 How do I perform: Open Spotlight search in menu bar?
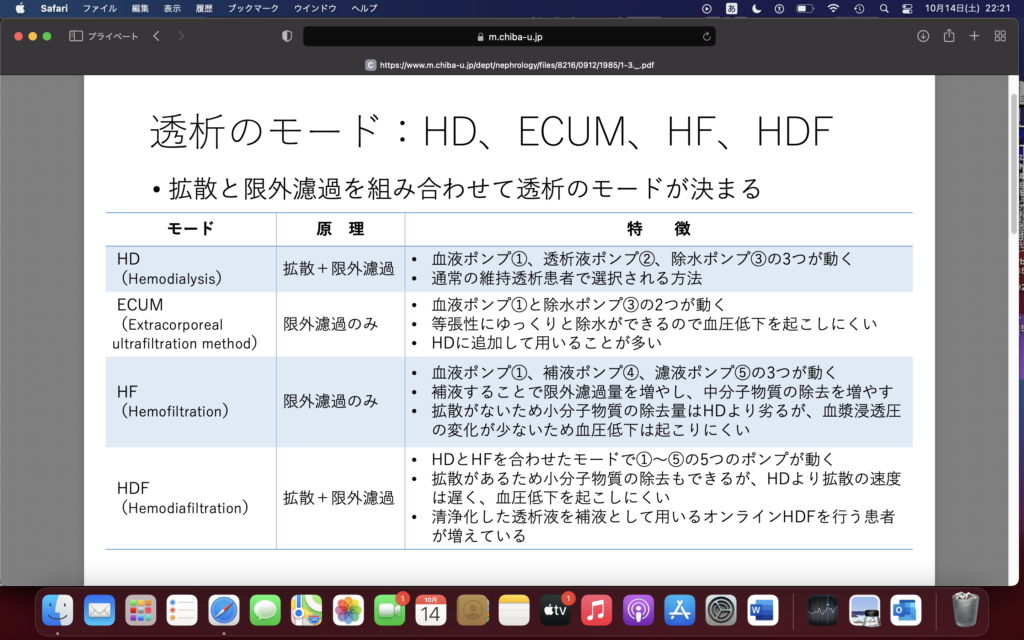tap(883, 8)
